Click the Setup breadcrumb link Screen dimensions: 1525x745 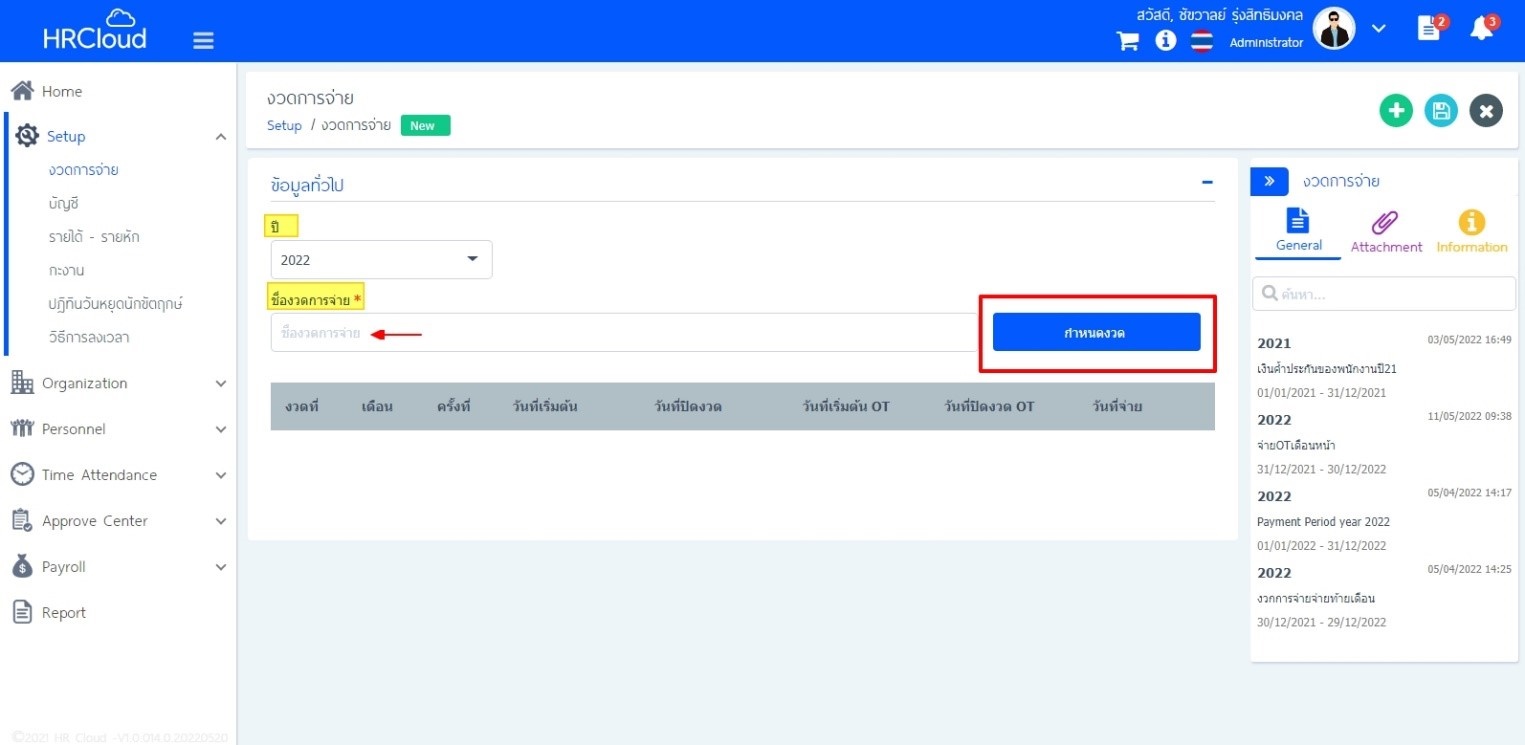[284, 126]
